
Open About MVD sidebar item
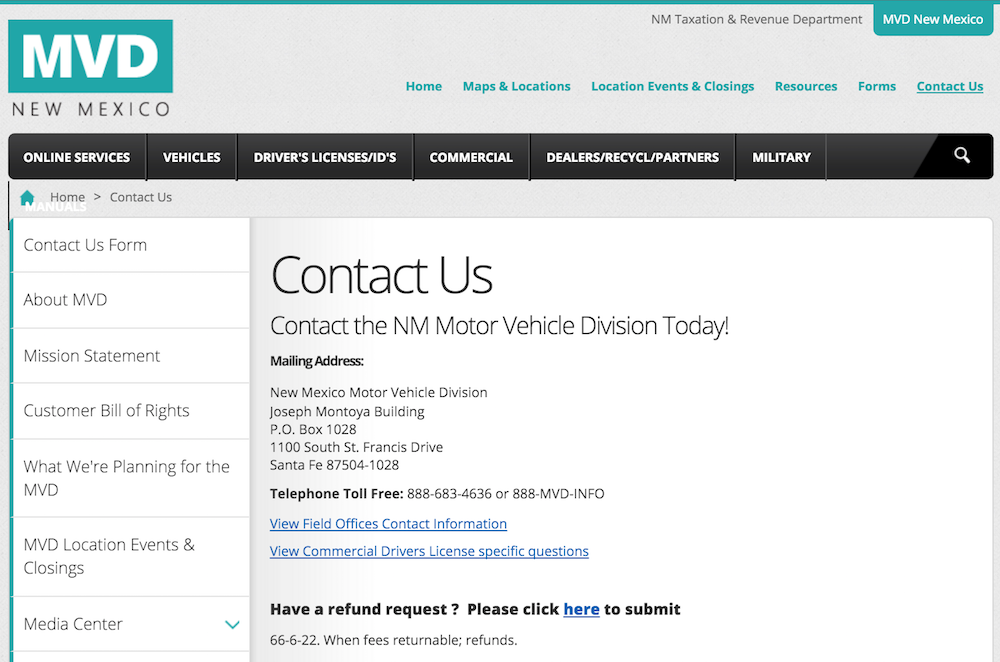(x=130, y=300)
